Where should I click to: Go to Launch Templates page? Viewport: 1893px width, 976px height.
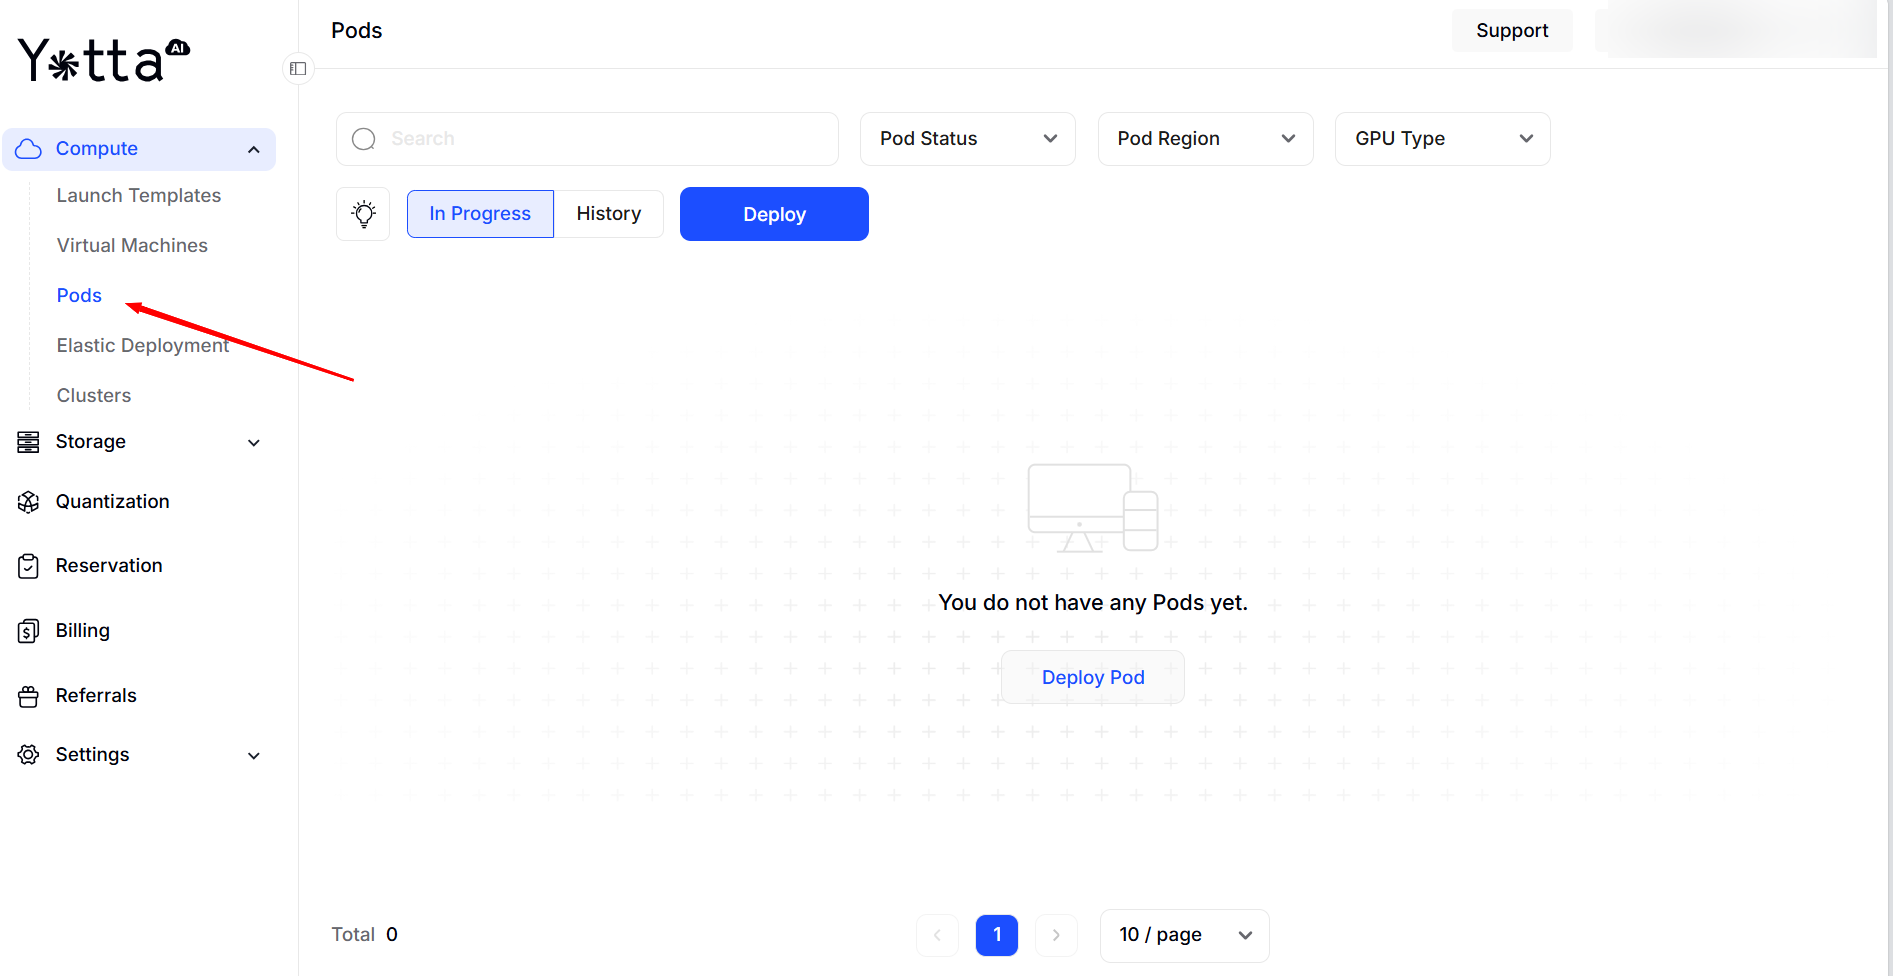[139, 196]
